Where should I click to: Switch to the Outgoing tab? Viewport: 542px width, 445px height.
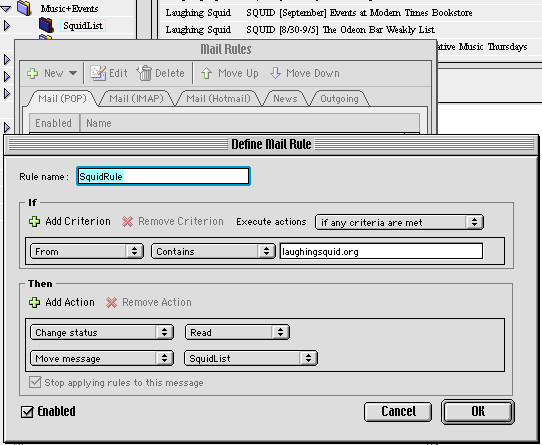click(339, 99)
